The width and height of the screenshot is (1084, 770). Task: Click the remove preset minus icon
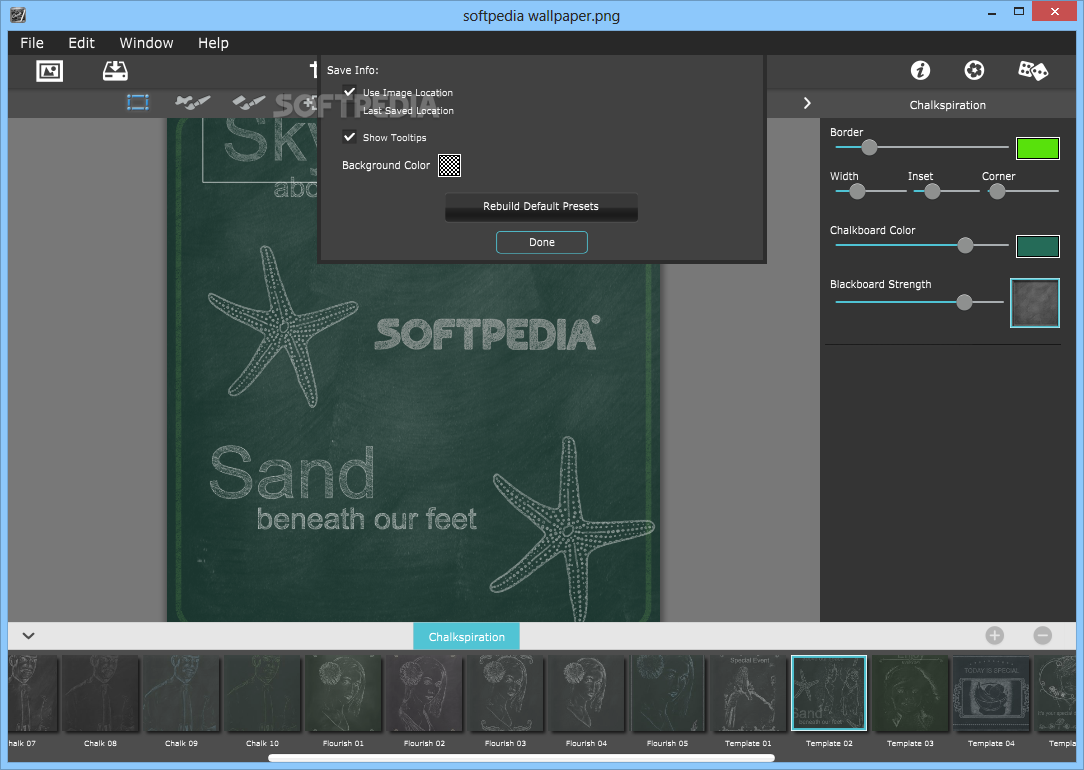point(1043,635)
